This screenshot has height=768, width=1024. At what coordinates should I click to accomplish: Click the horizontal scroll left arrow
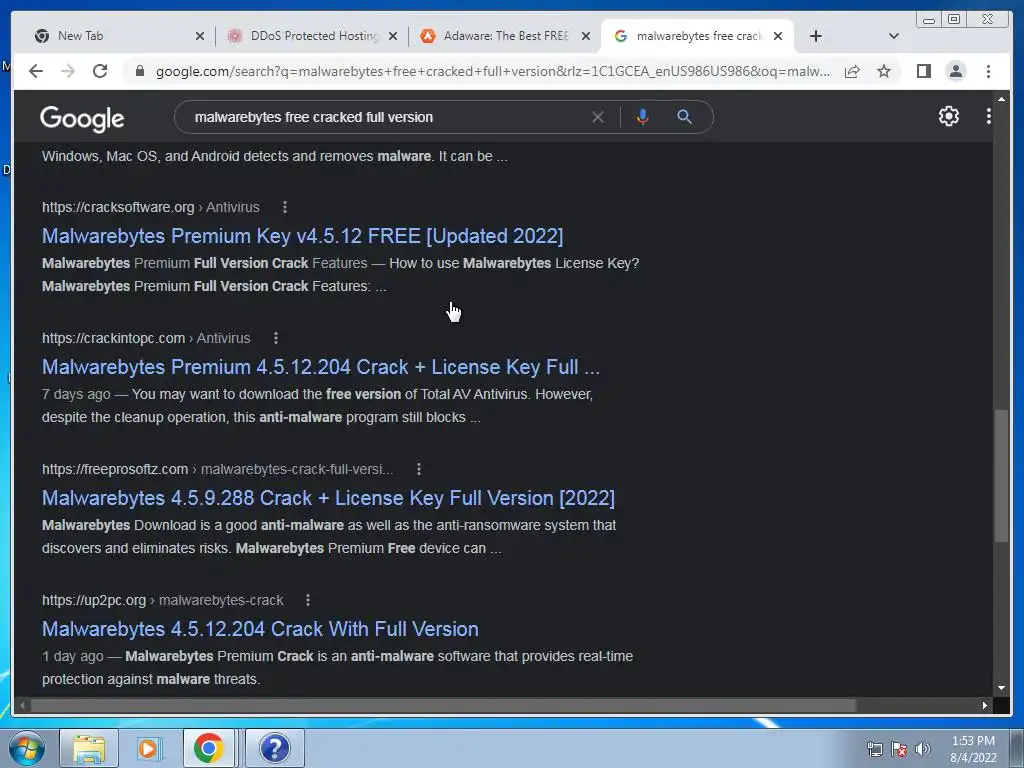22,705
